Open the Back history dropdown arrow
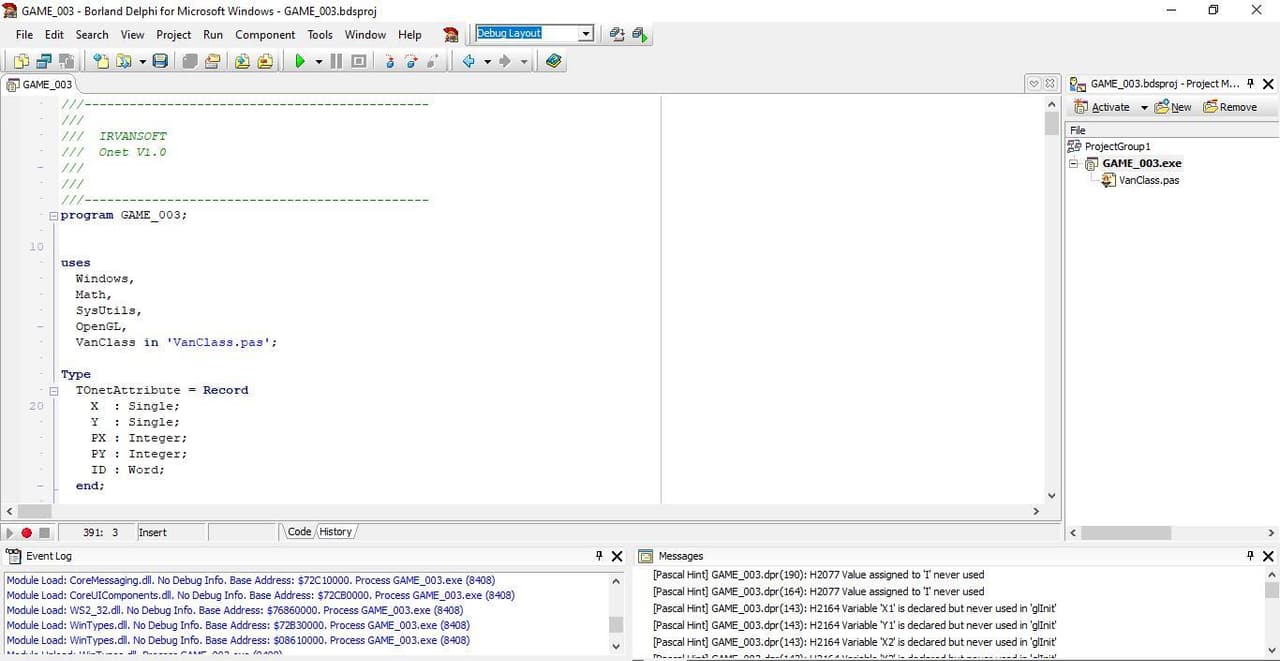Screen dimensions: 1280x661 487,61
